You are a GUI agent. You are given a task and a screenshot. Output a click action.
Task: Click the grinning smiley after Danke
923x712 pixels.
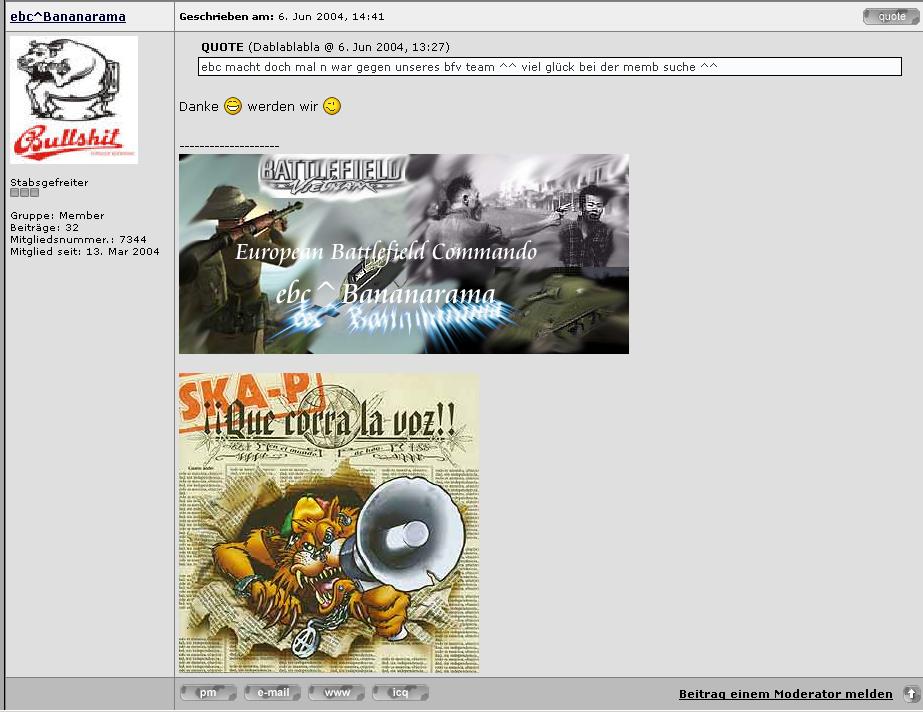click(233, 106)
